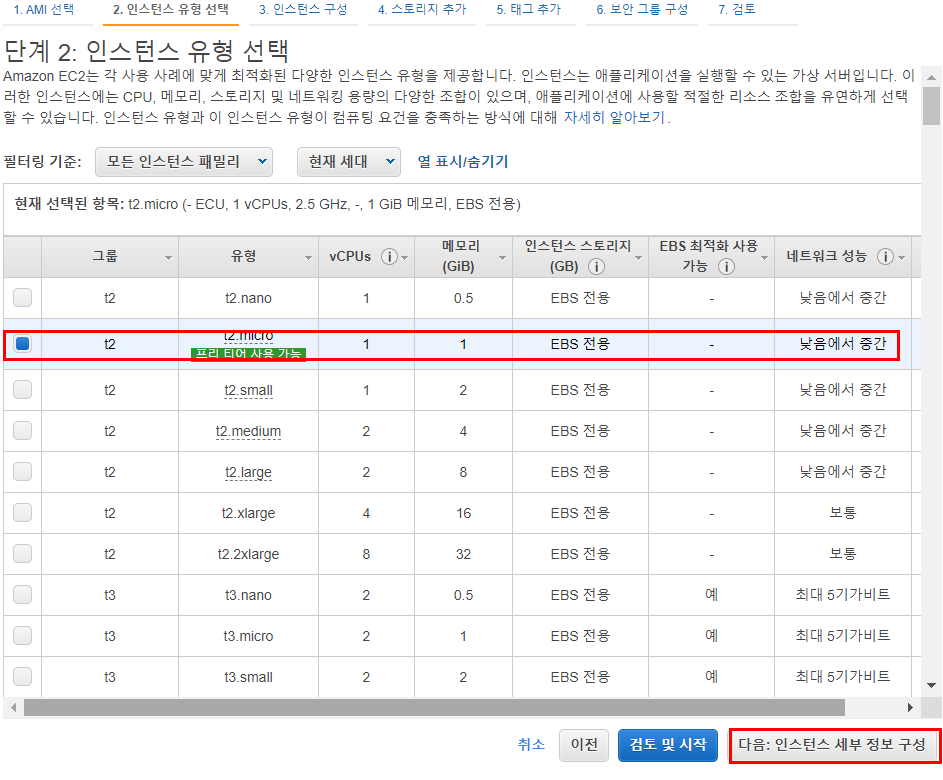Screen dimensions: 943x780
Task: Click t3.nano's 최대 5기가비트 network cell
Action: tap(843, 595)
